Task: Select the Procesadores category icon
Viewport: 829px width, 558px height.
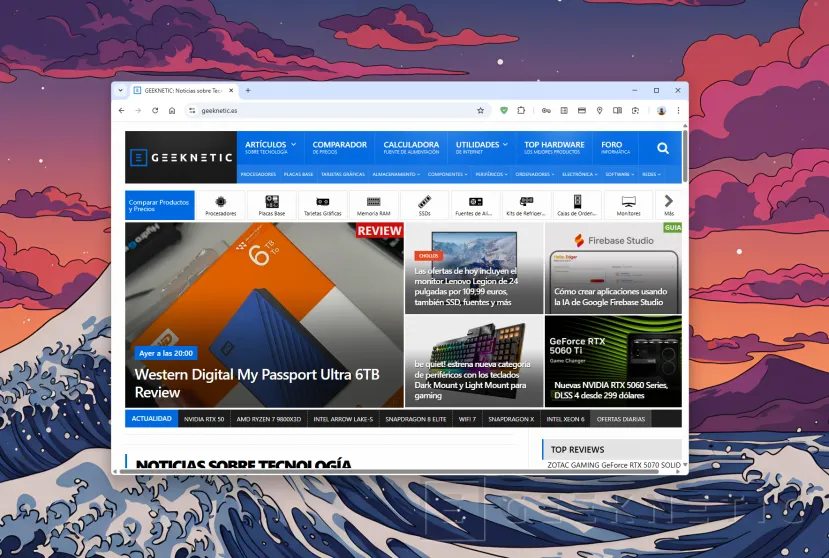Action: 220,205
